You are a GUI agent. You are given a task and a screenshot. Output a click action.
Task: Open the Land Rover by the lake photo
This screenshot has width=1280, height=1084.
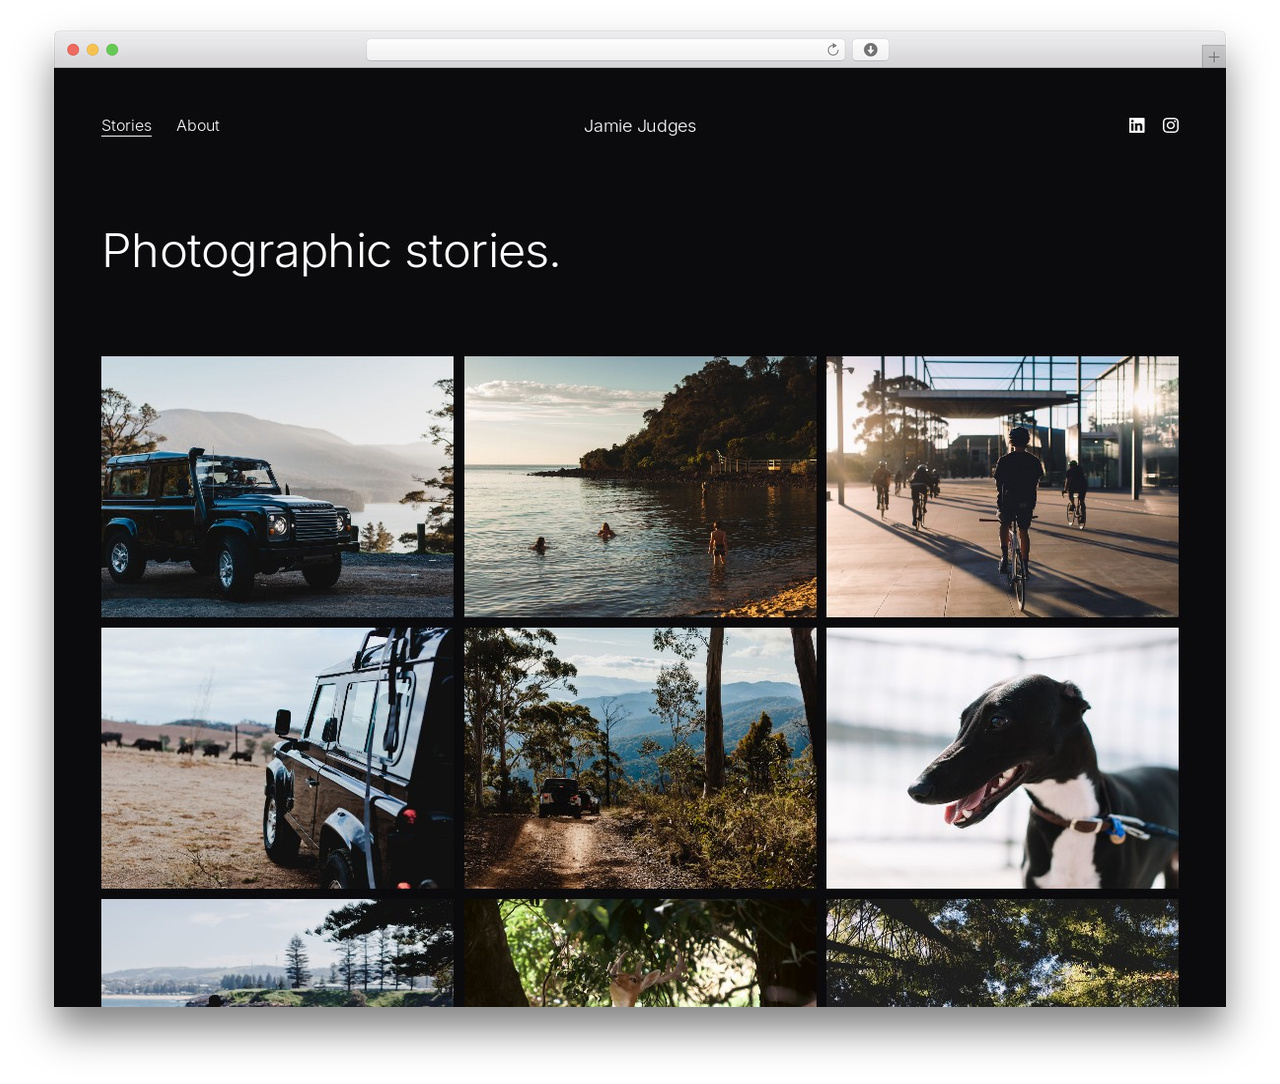(277, 486)
